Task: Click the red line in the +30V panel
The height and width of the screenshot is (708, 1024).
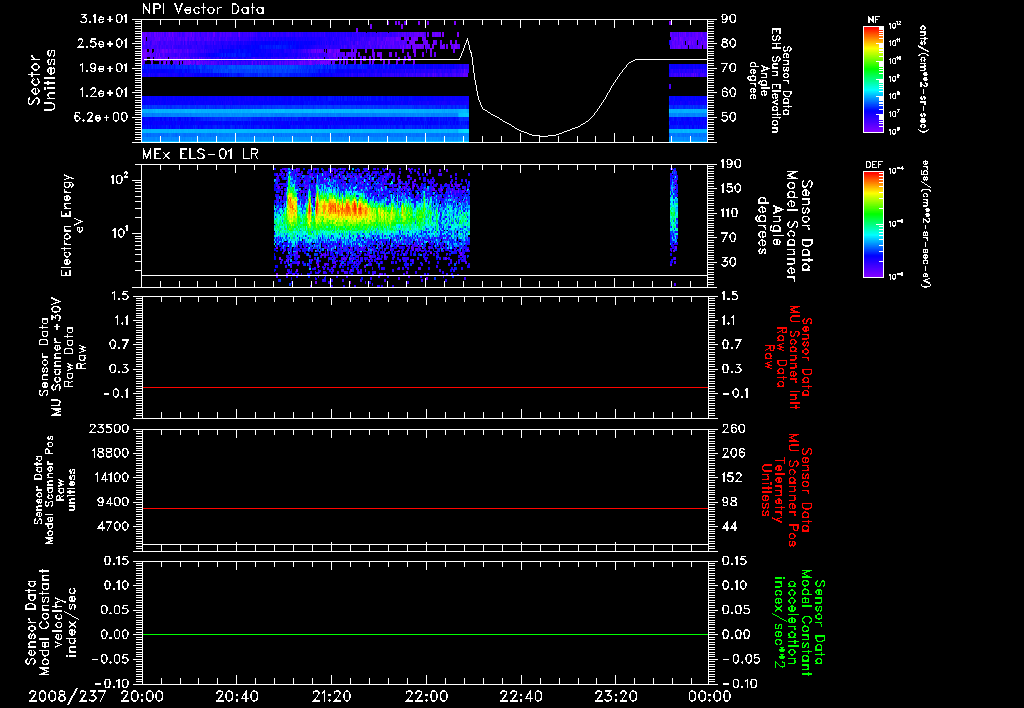Action: point(425,387)
